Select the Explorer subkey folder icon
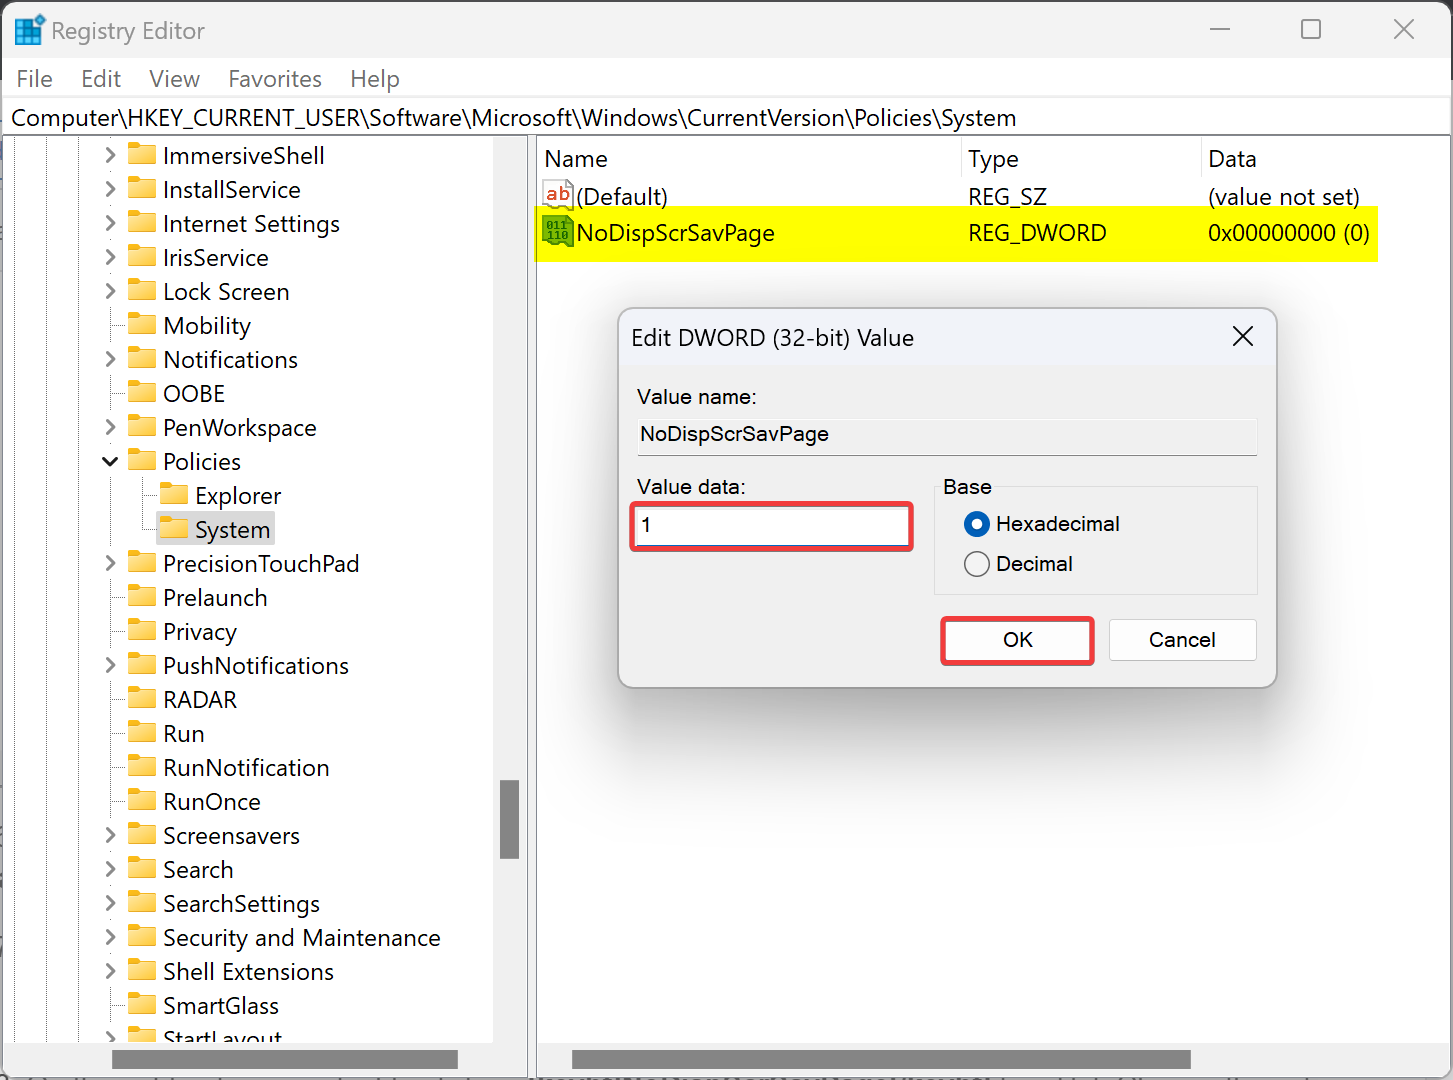The width and height of the screenshot is (1453, 1080). (175, 494)
